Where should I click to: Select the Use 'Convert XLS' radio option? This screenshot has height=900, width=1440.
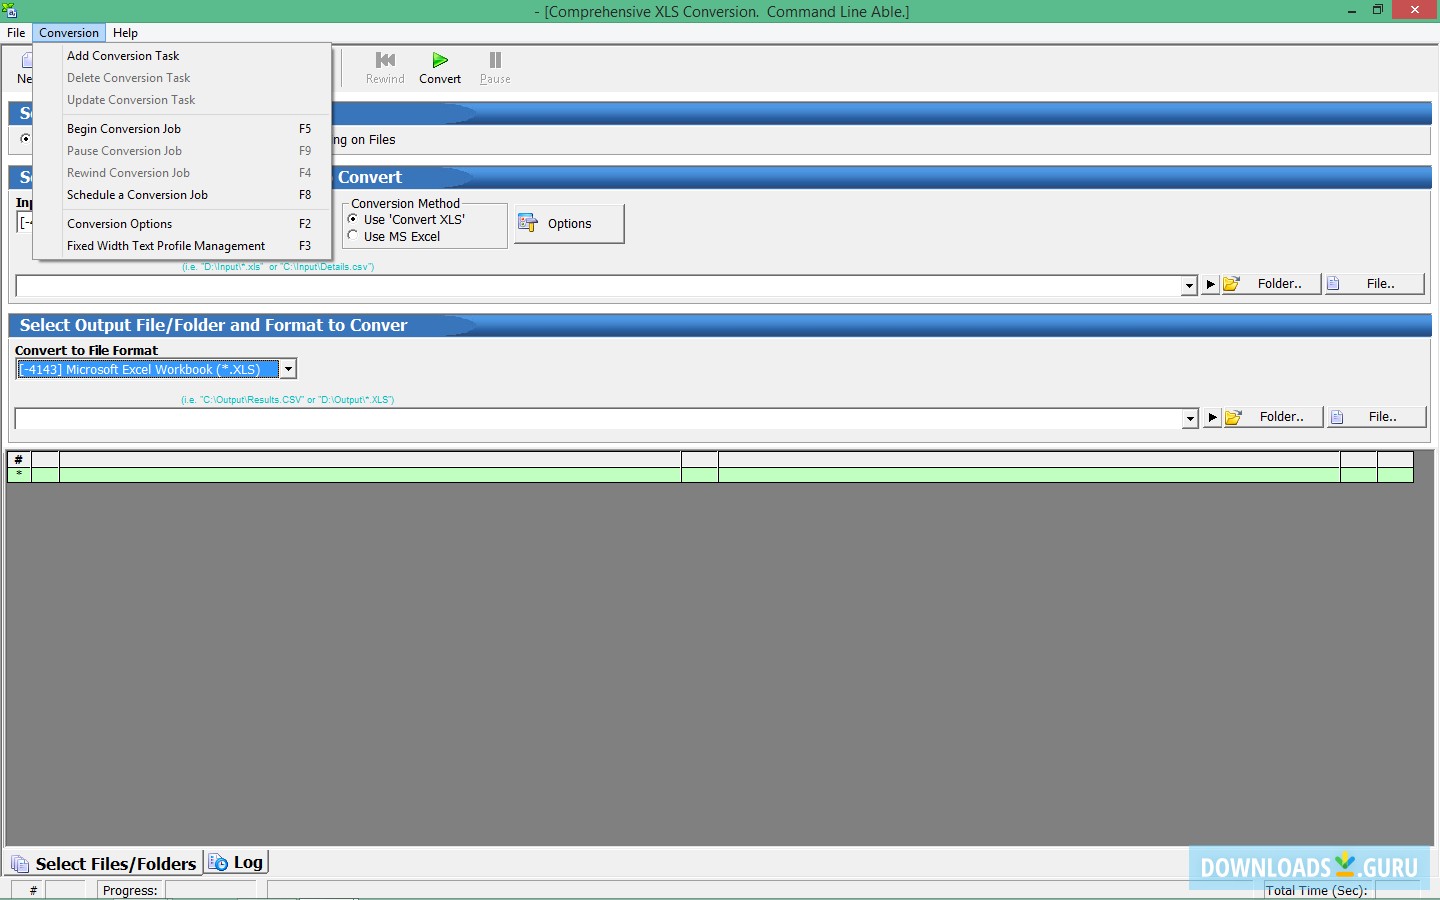pyautogui.click(x=353, y=219)
